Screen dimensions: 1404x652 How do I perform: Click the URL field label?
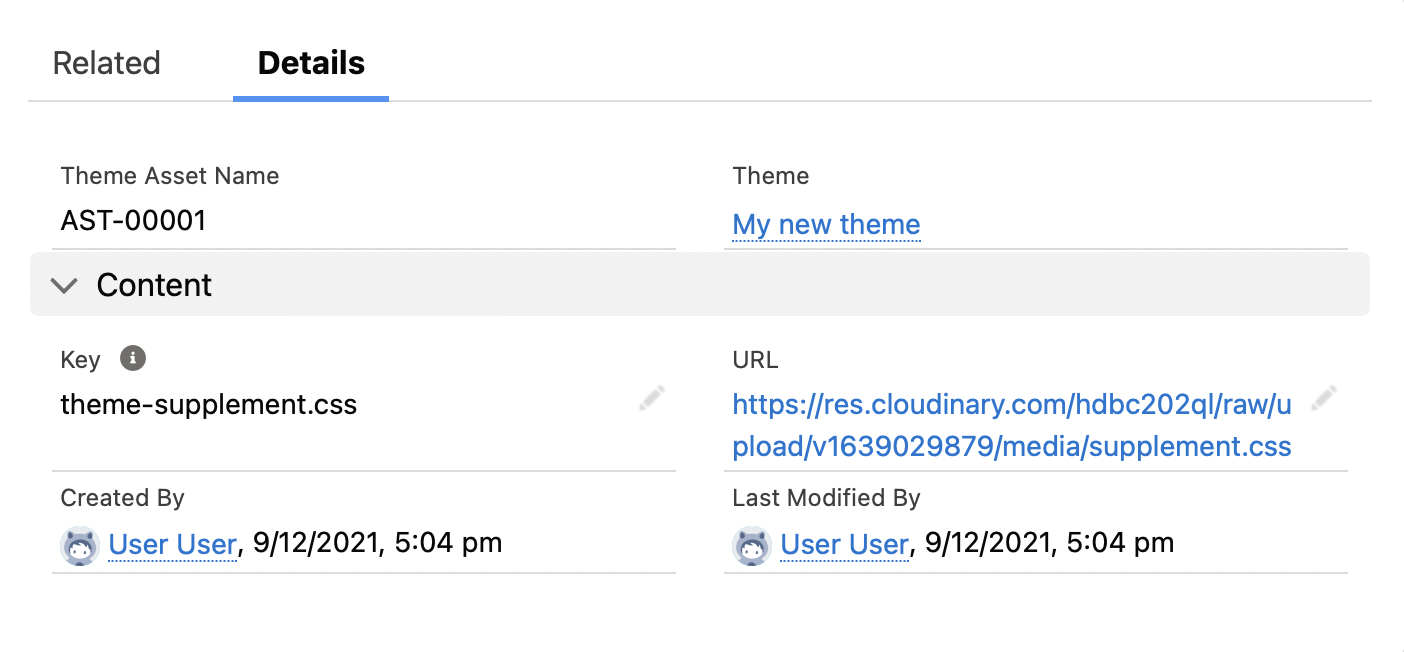[x=755, y=360]
